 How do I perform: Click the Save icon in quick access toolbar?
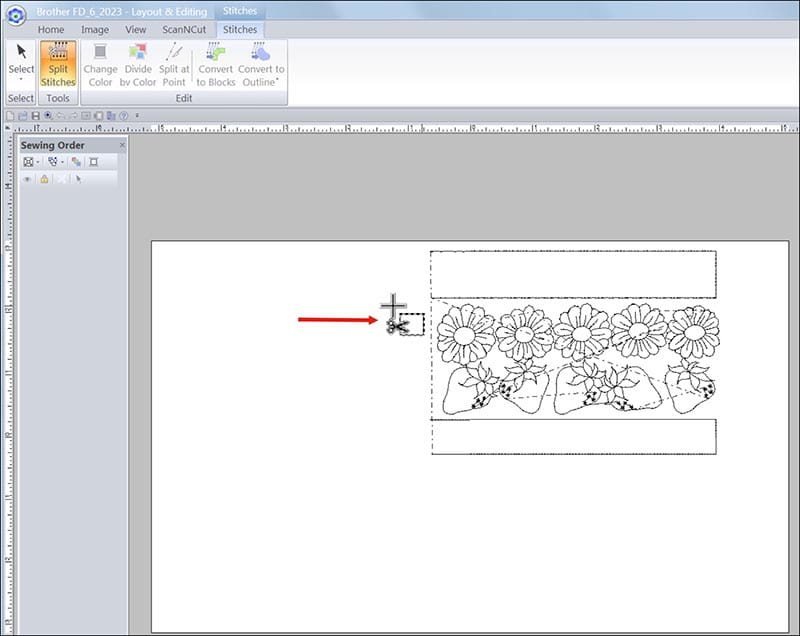[36, 116]
